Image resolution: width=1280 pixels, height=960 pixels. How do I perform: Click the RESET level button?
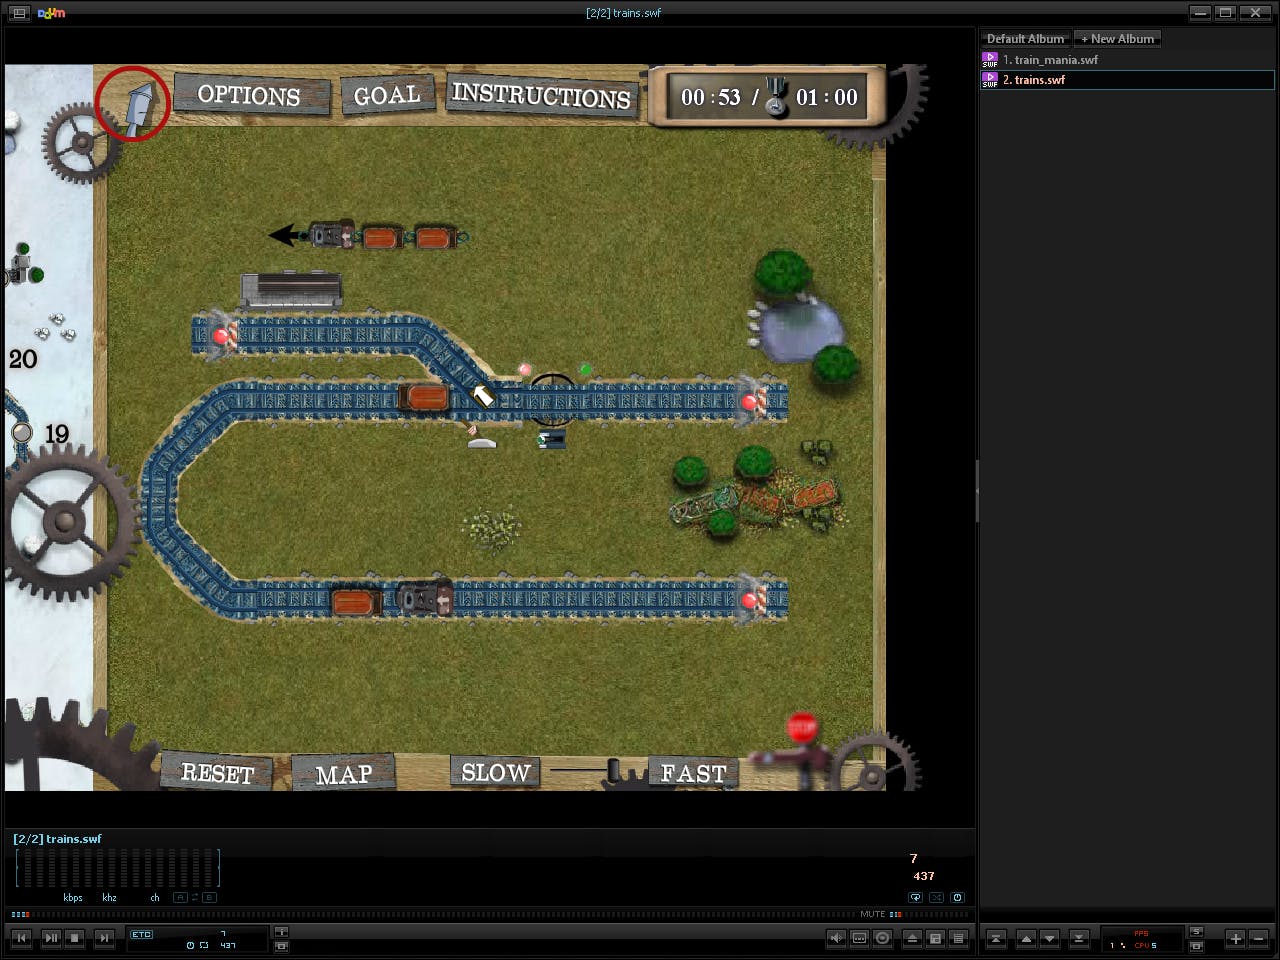(217, 773)
